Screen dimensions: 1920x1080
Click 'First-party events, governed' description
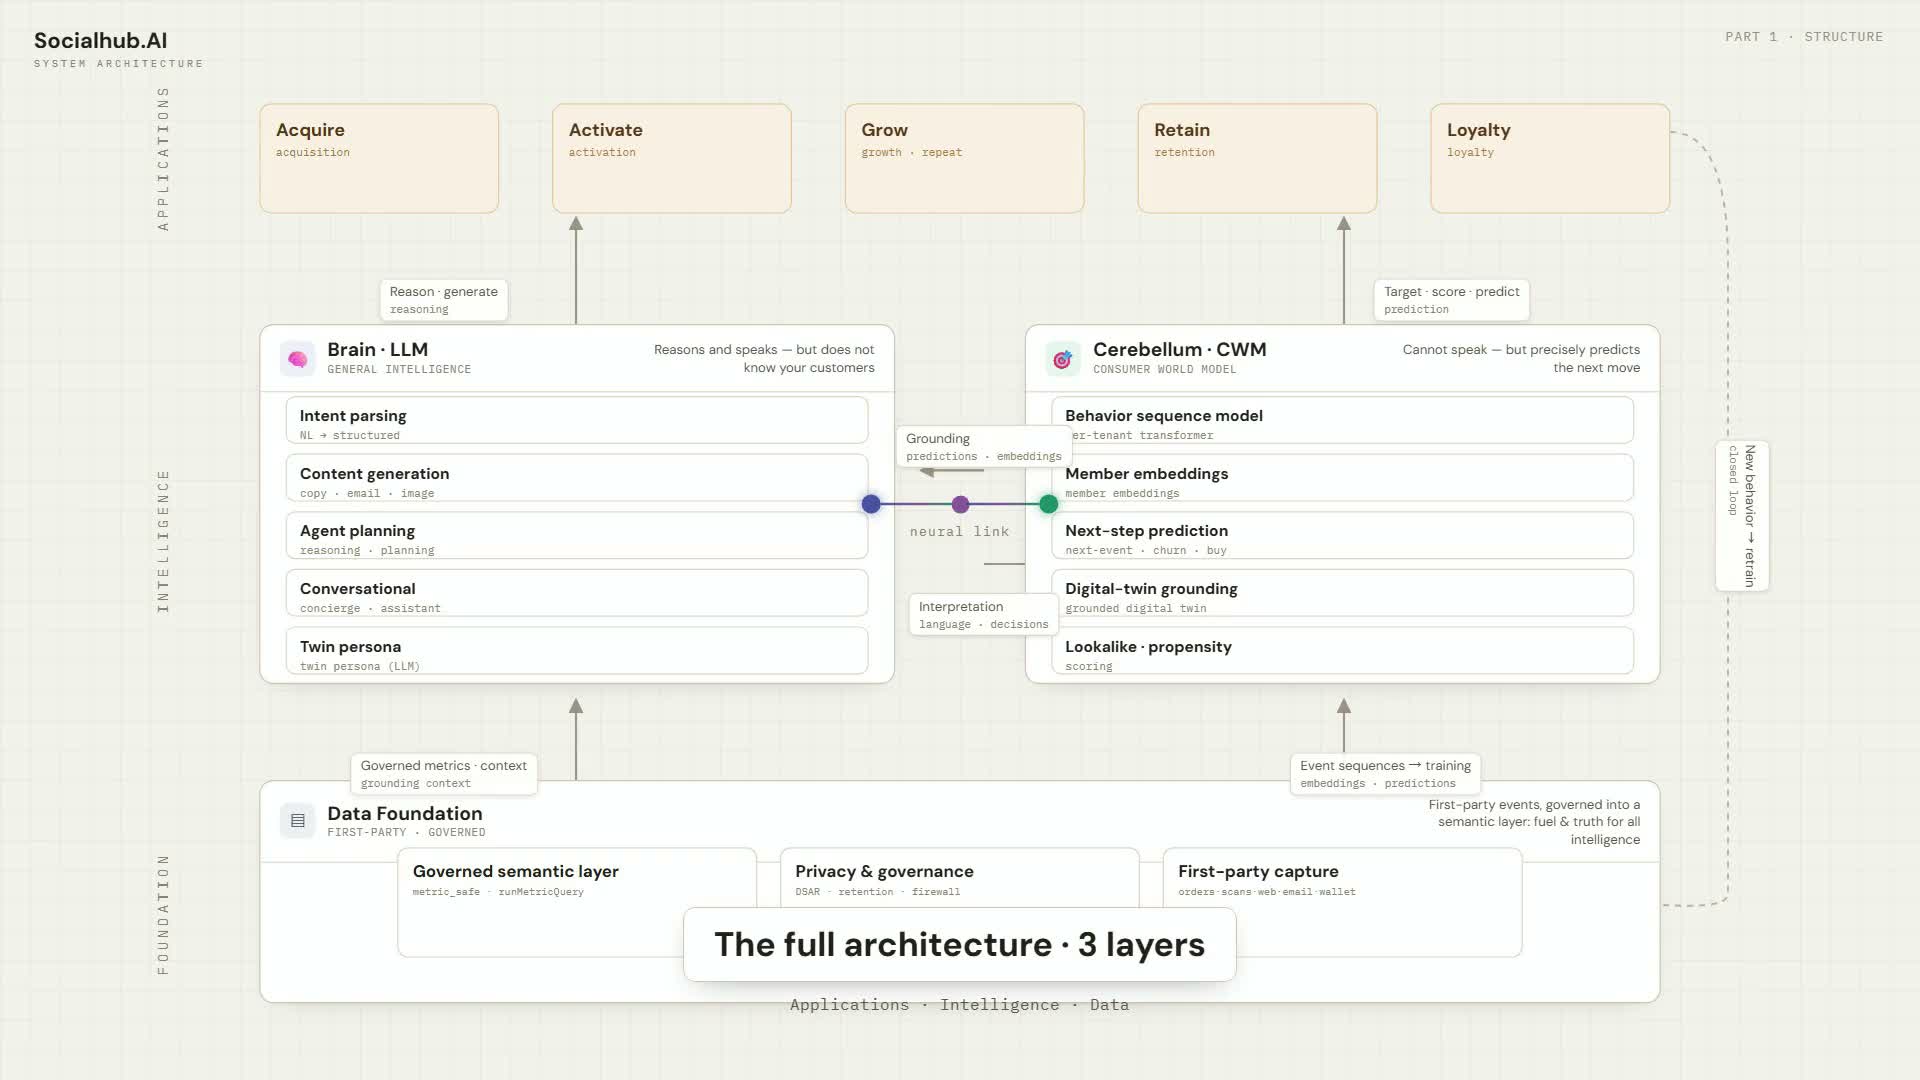pyautogui.click(x=1534, y=822)
